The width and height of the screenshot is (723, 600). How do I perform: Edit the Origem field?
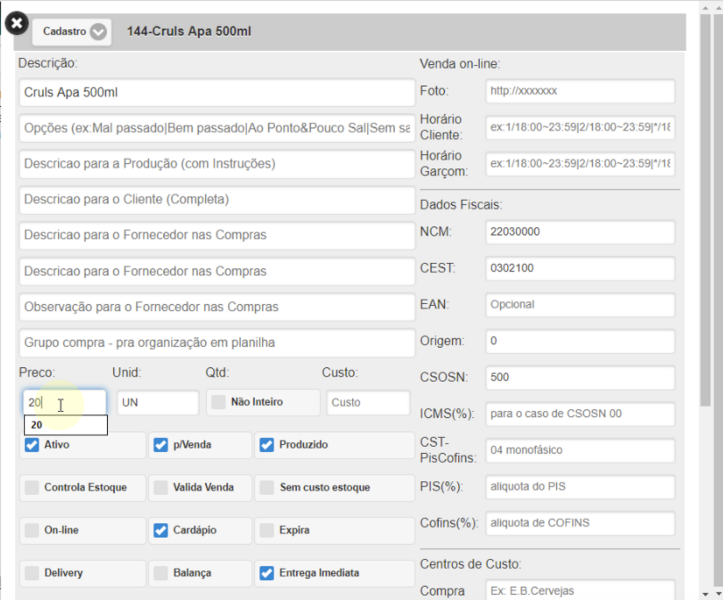click(580, 341)
